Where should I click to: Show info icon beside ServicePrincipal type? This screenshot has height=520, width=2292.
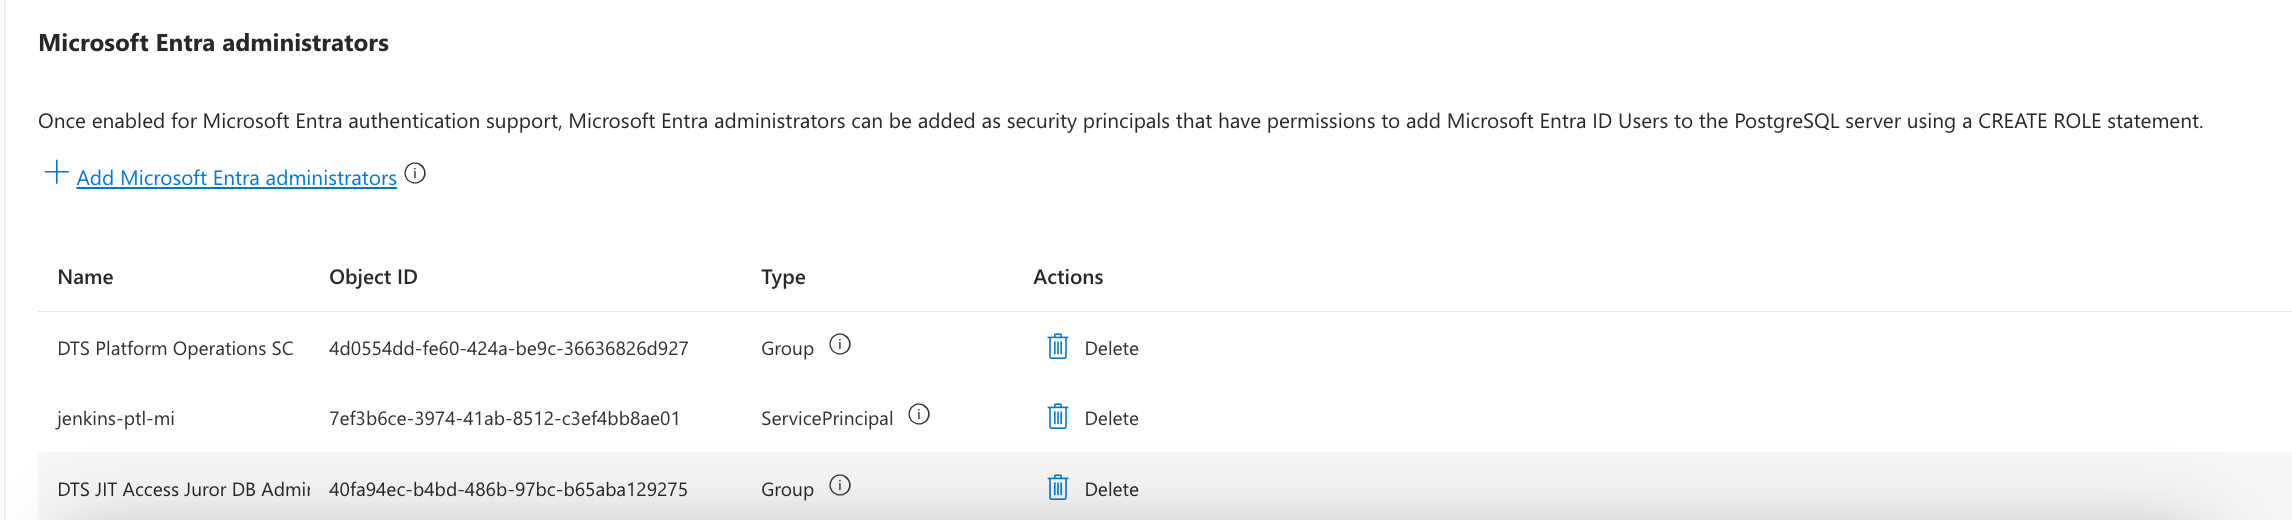[x=919, y=415]
